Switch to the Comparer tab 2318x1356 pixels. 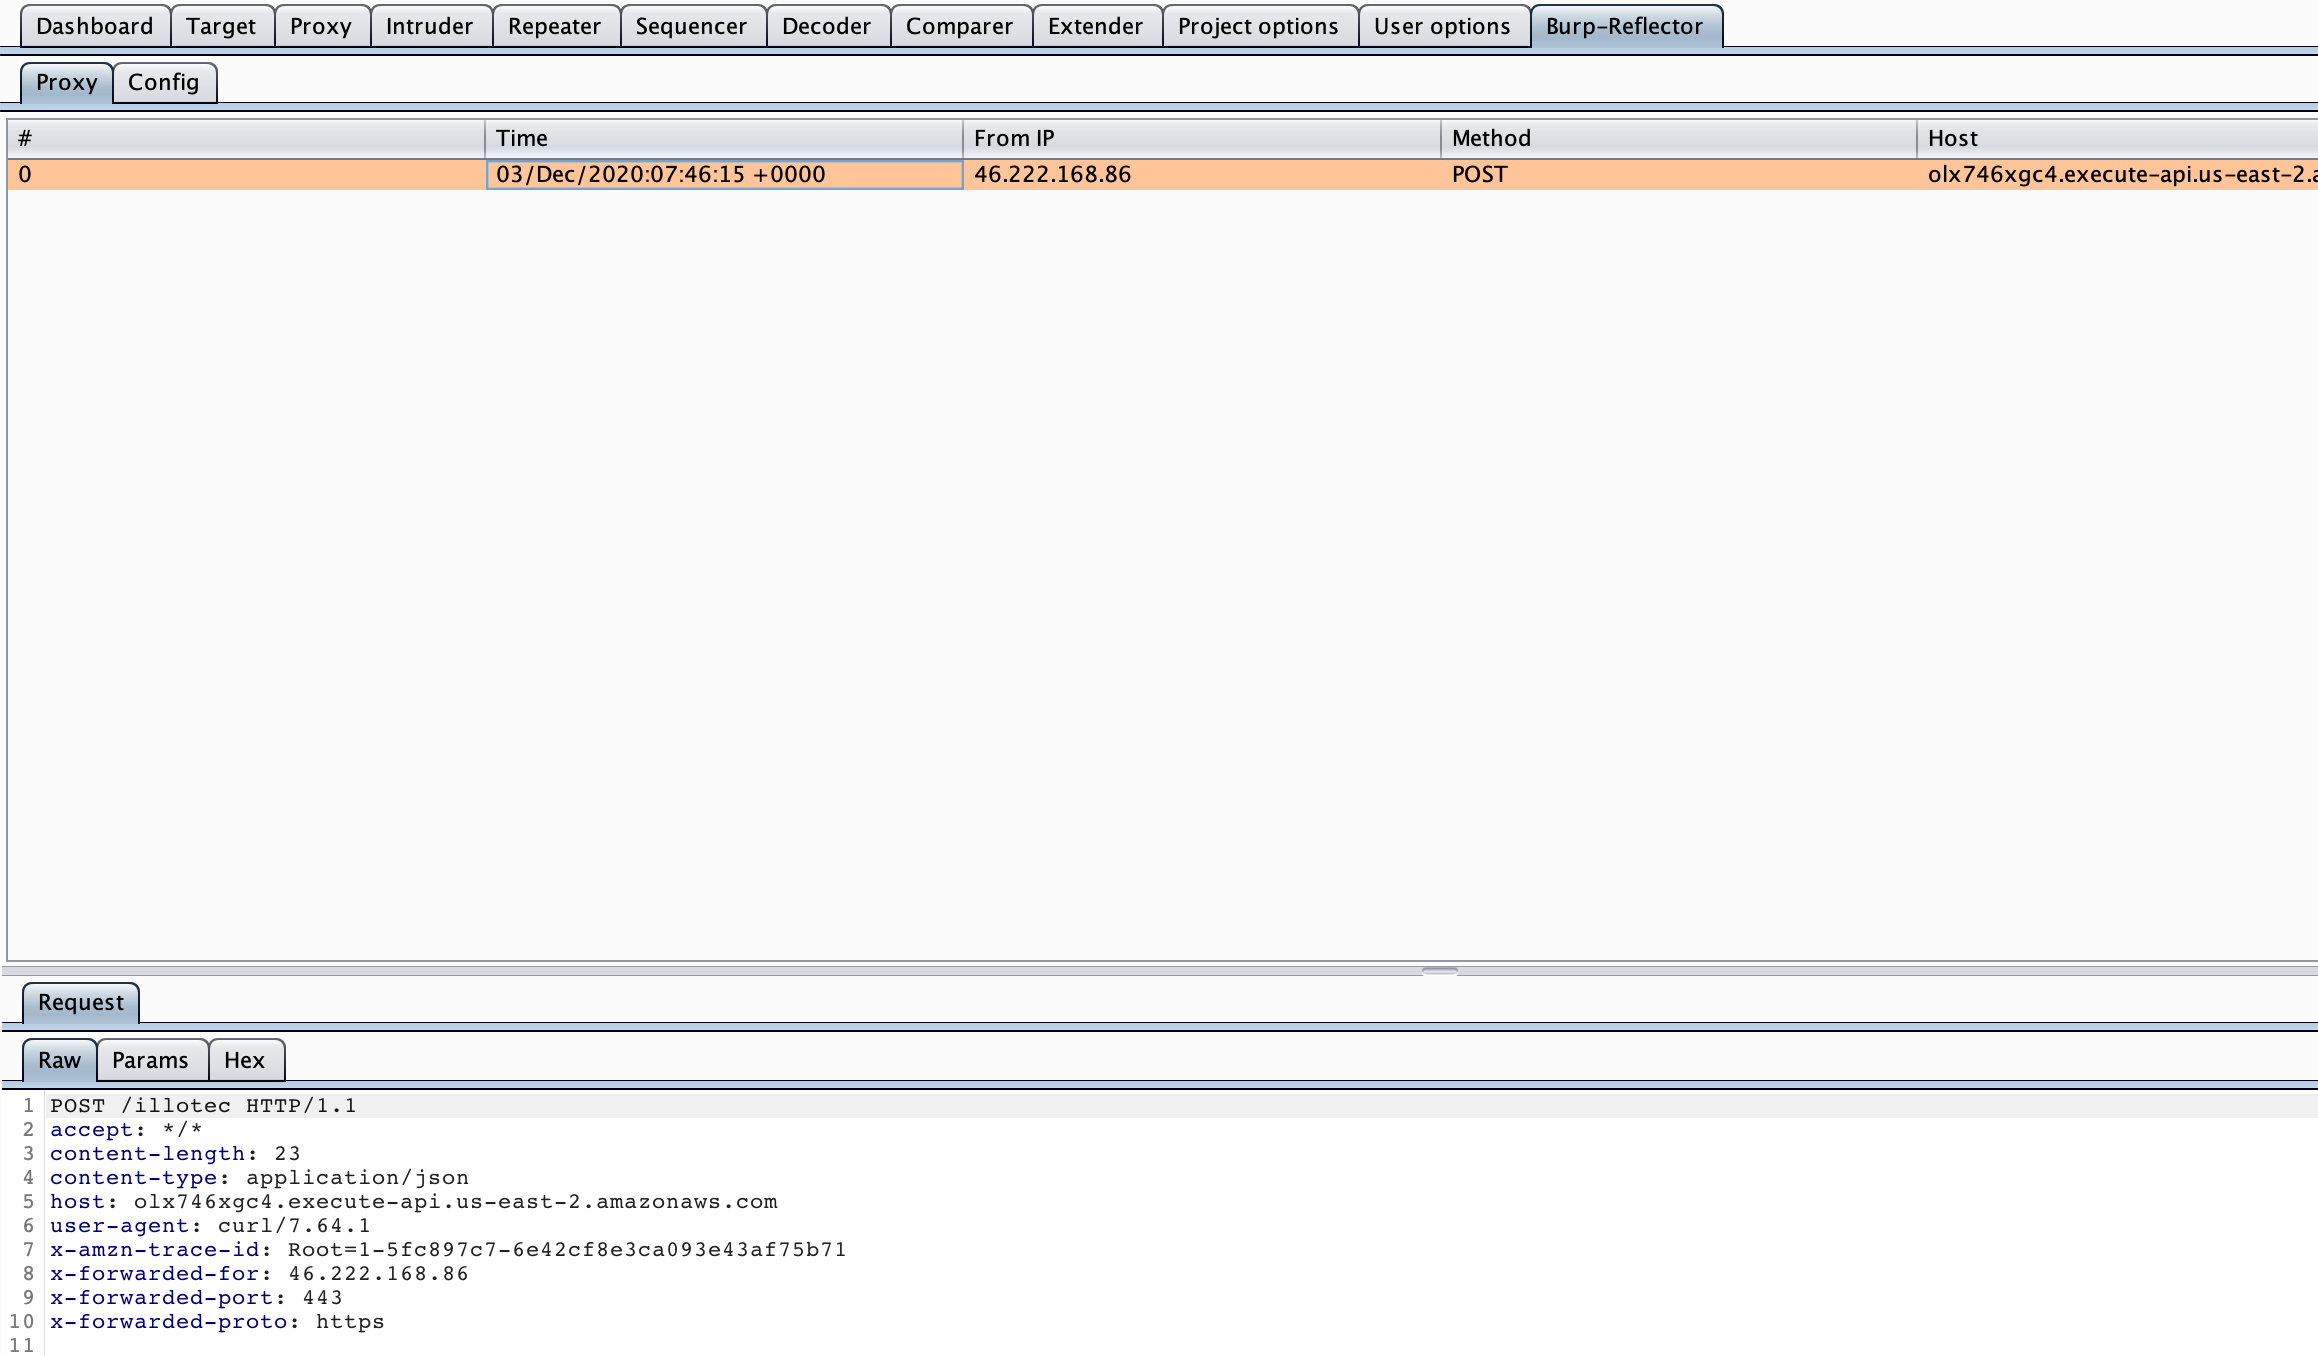point(959,26)
